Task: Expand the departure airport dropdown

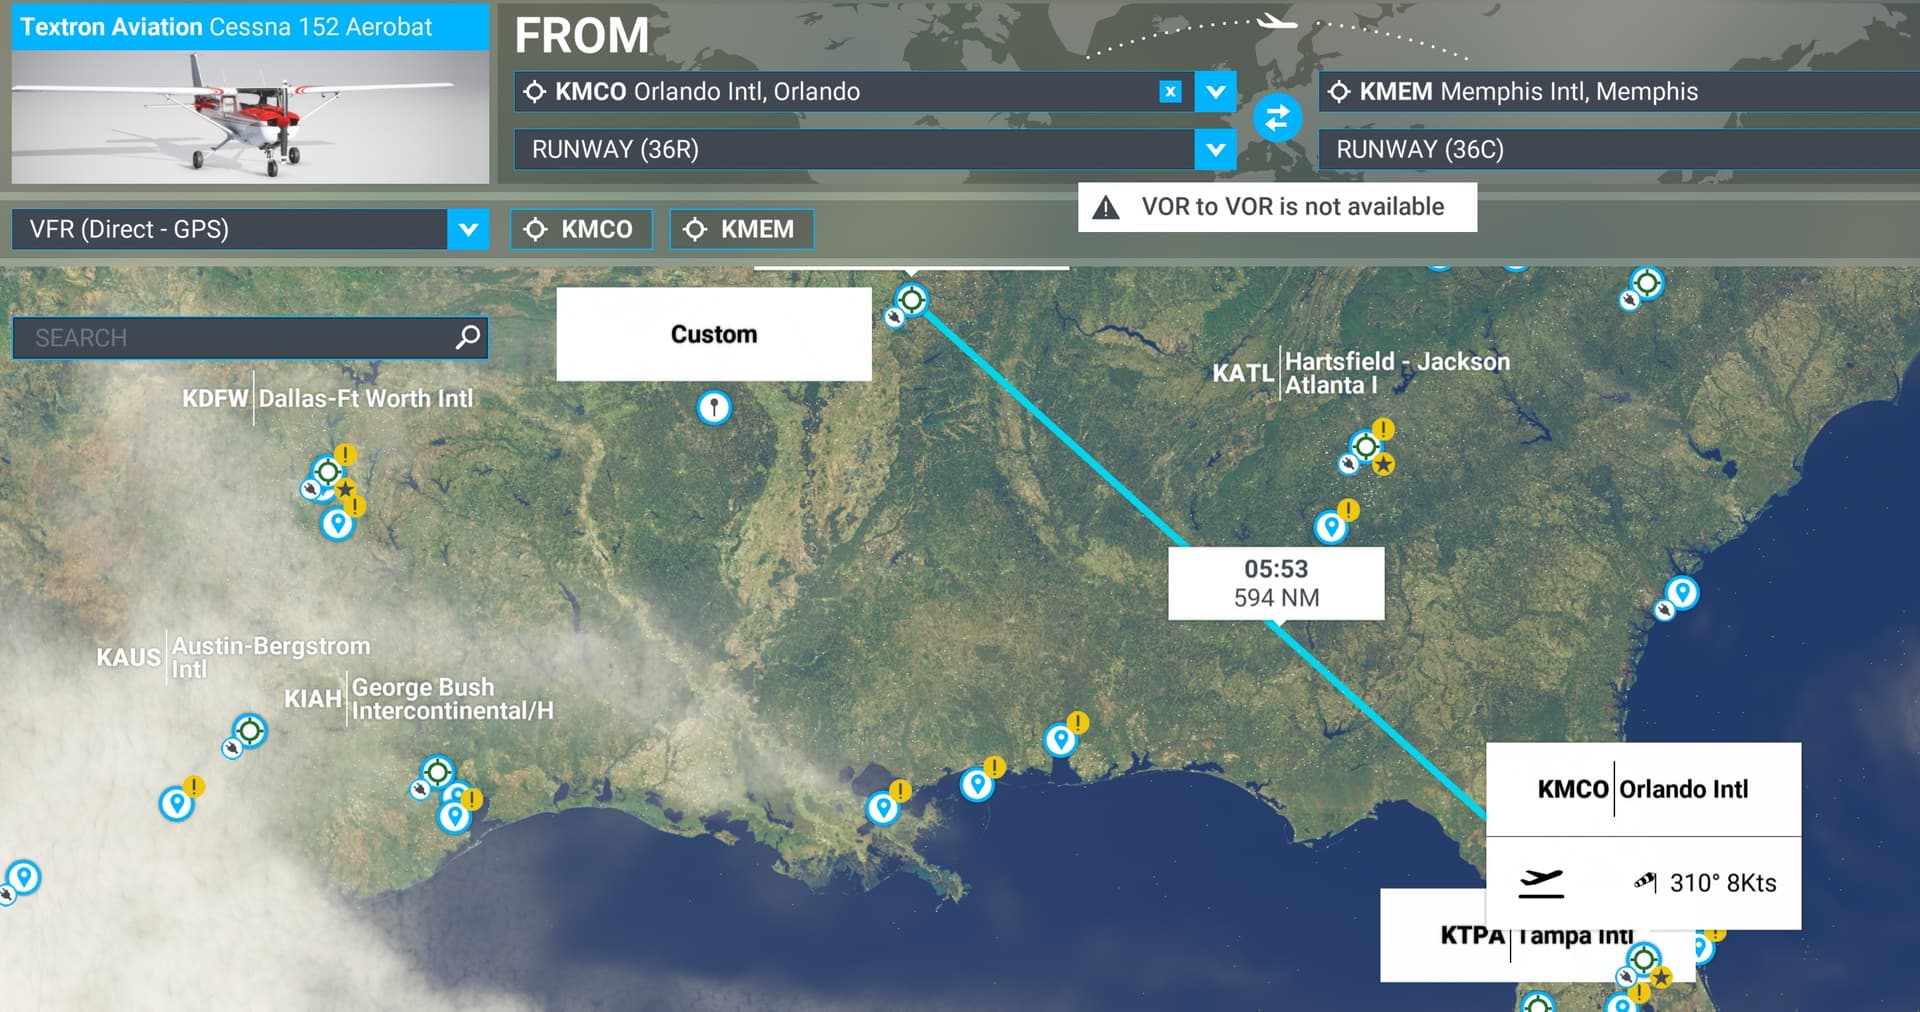Action: 1215,92
